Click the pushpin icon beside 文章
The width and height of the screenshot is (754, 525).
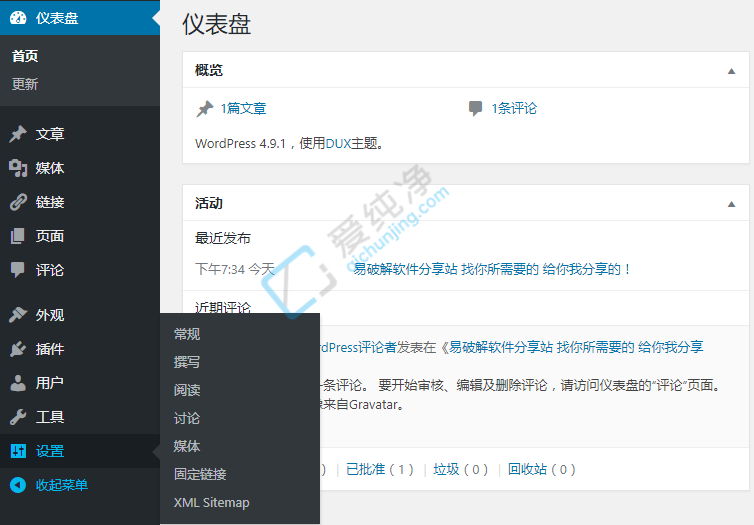(x=18, y=134)
